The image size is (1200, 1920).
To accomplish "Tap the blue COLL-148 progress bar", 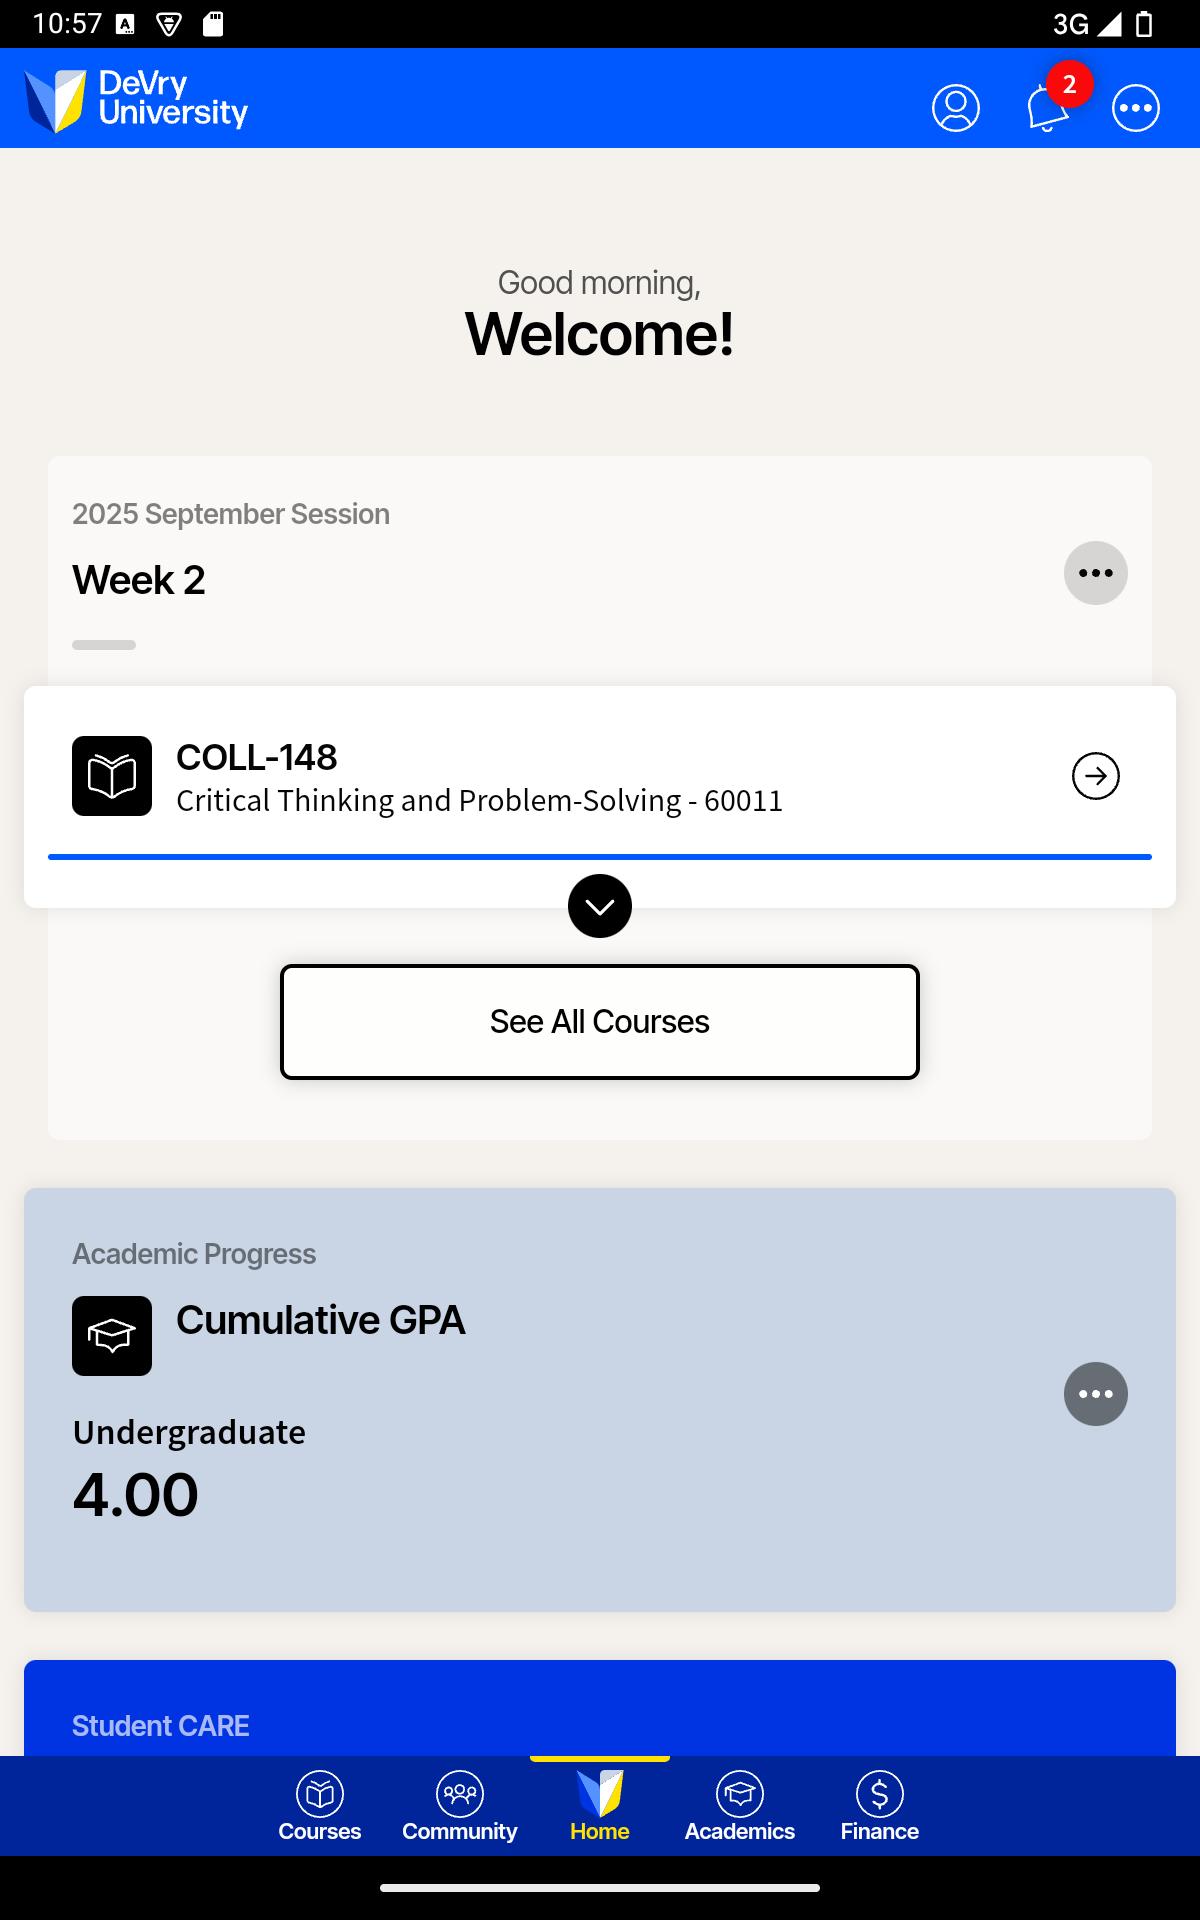I will (600, 857).
